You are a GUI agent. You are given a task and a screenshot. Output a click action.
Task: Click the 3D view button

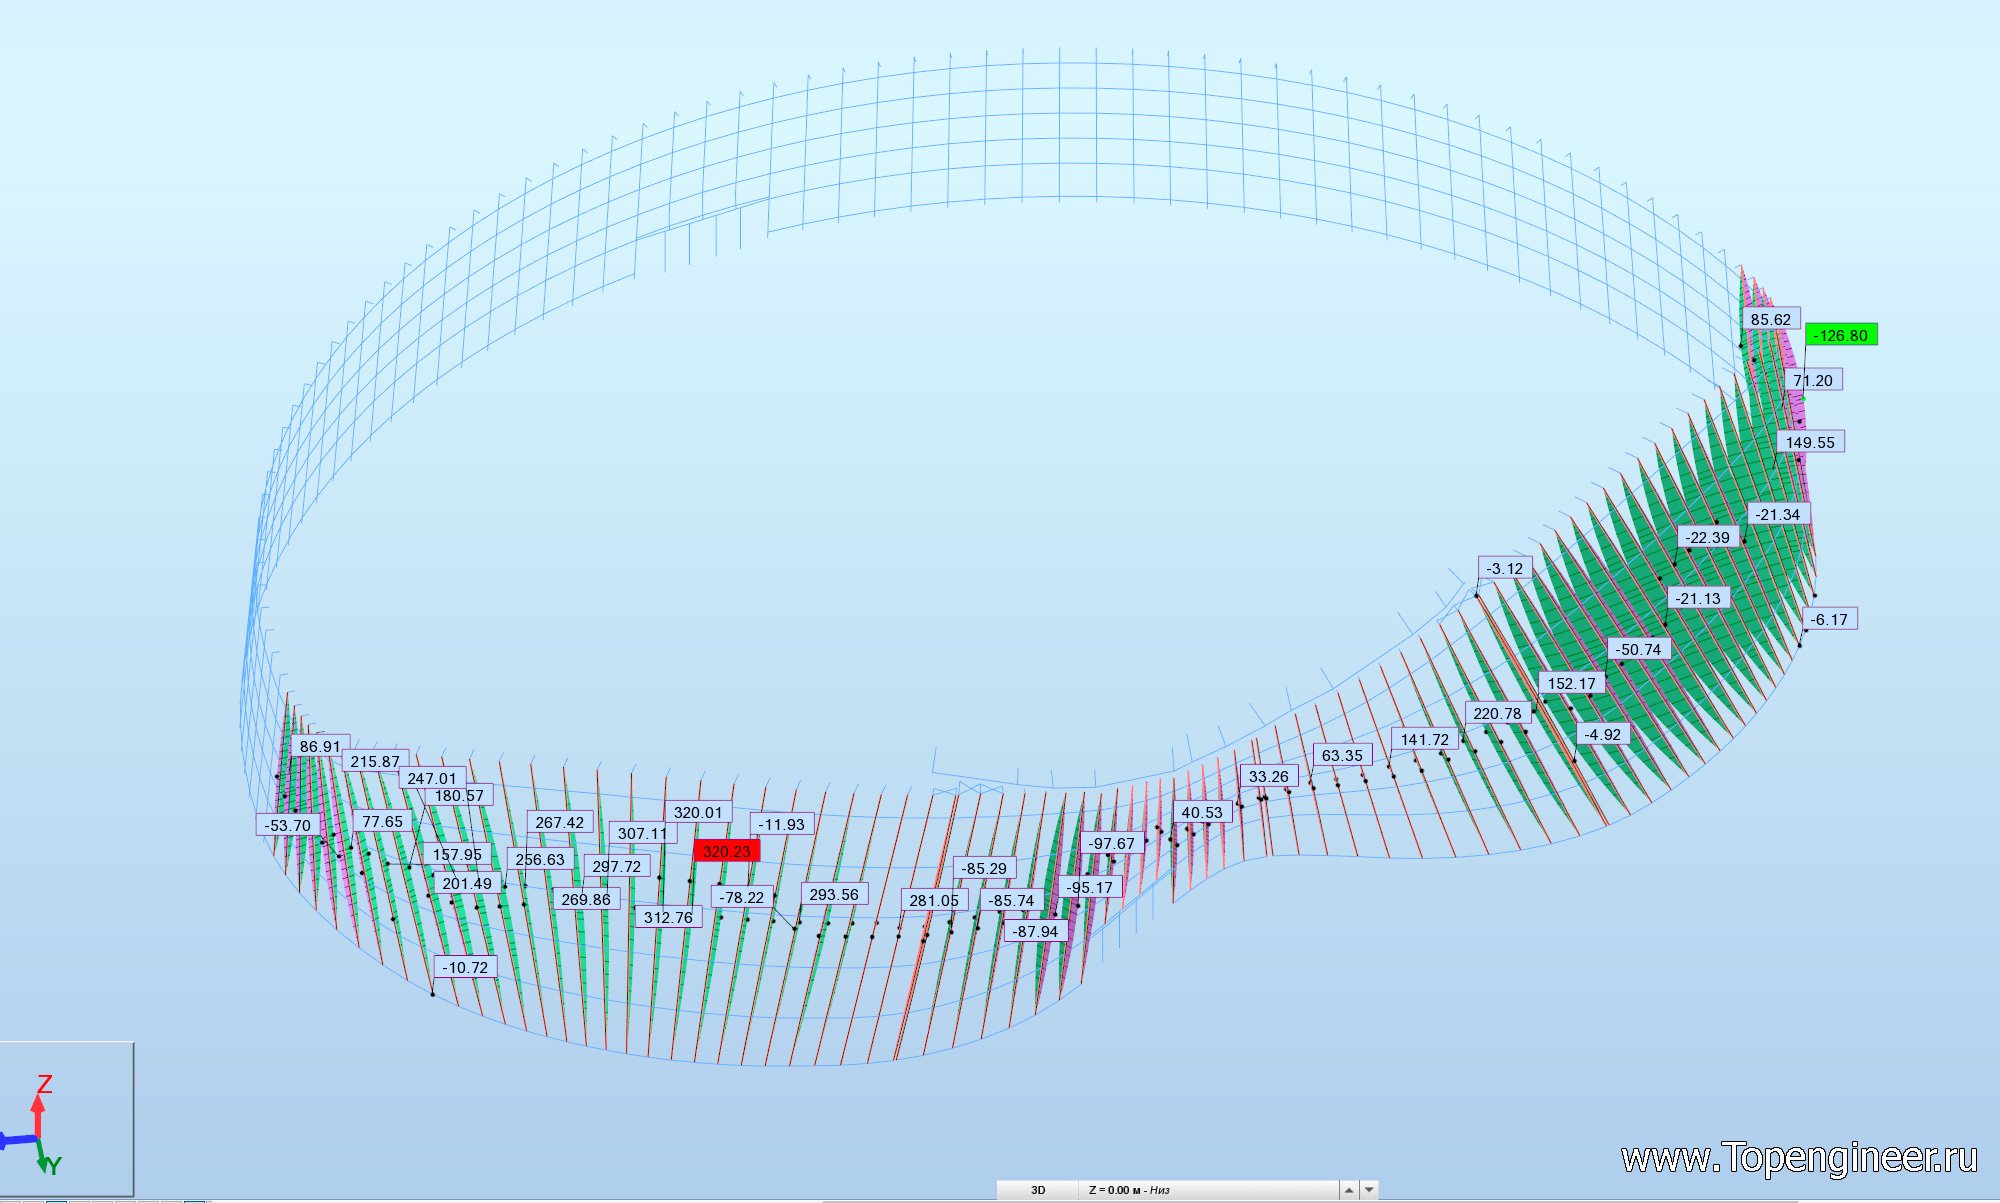tap(1038, 1190)
